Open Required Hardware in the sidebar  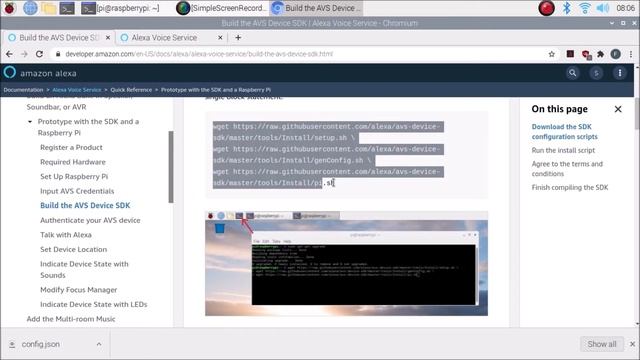click(x=73, y=162)
